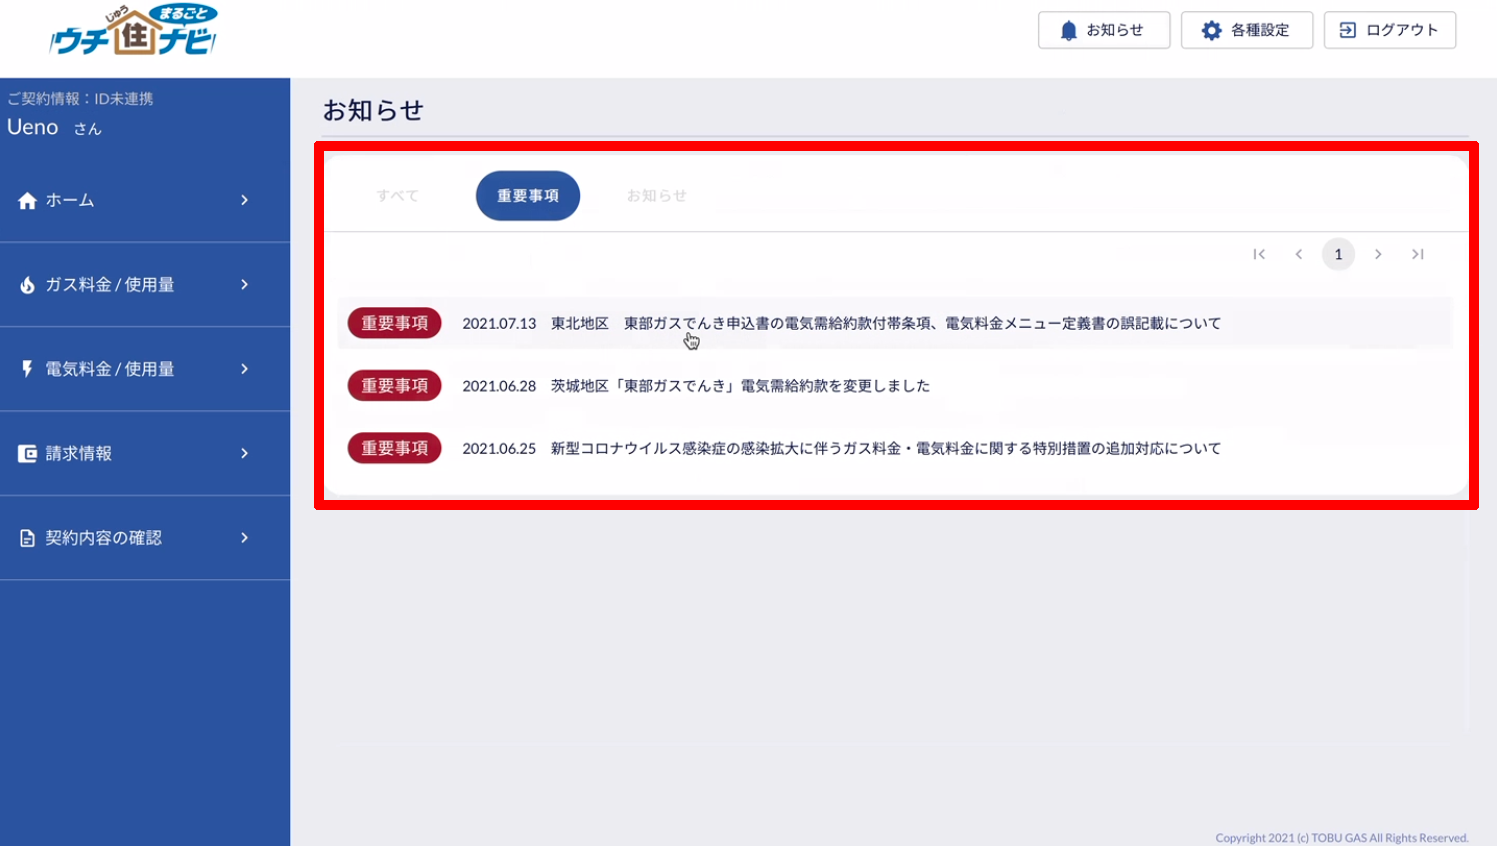Viewport: 1497px width, 846px height.
Task: Jump to the last page of notices
Action: point(1417,254)
